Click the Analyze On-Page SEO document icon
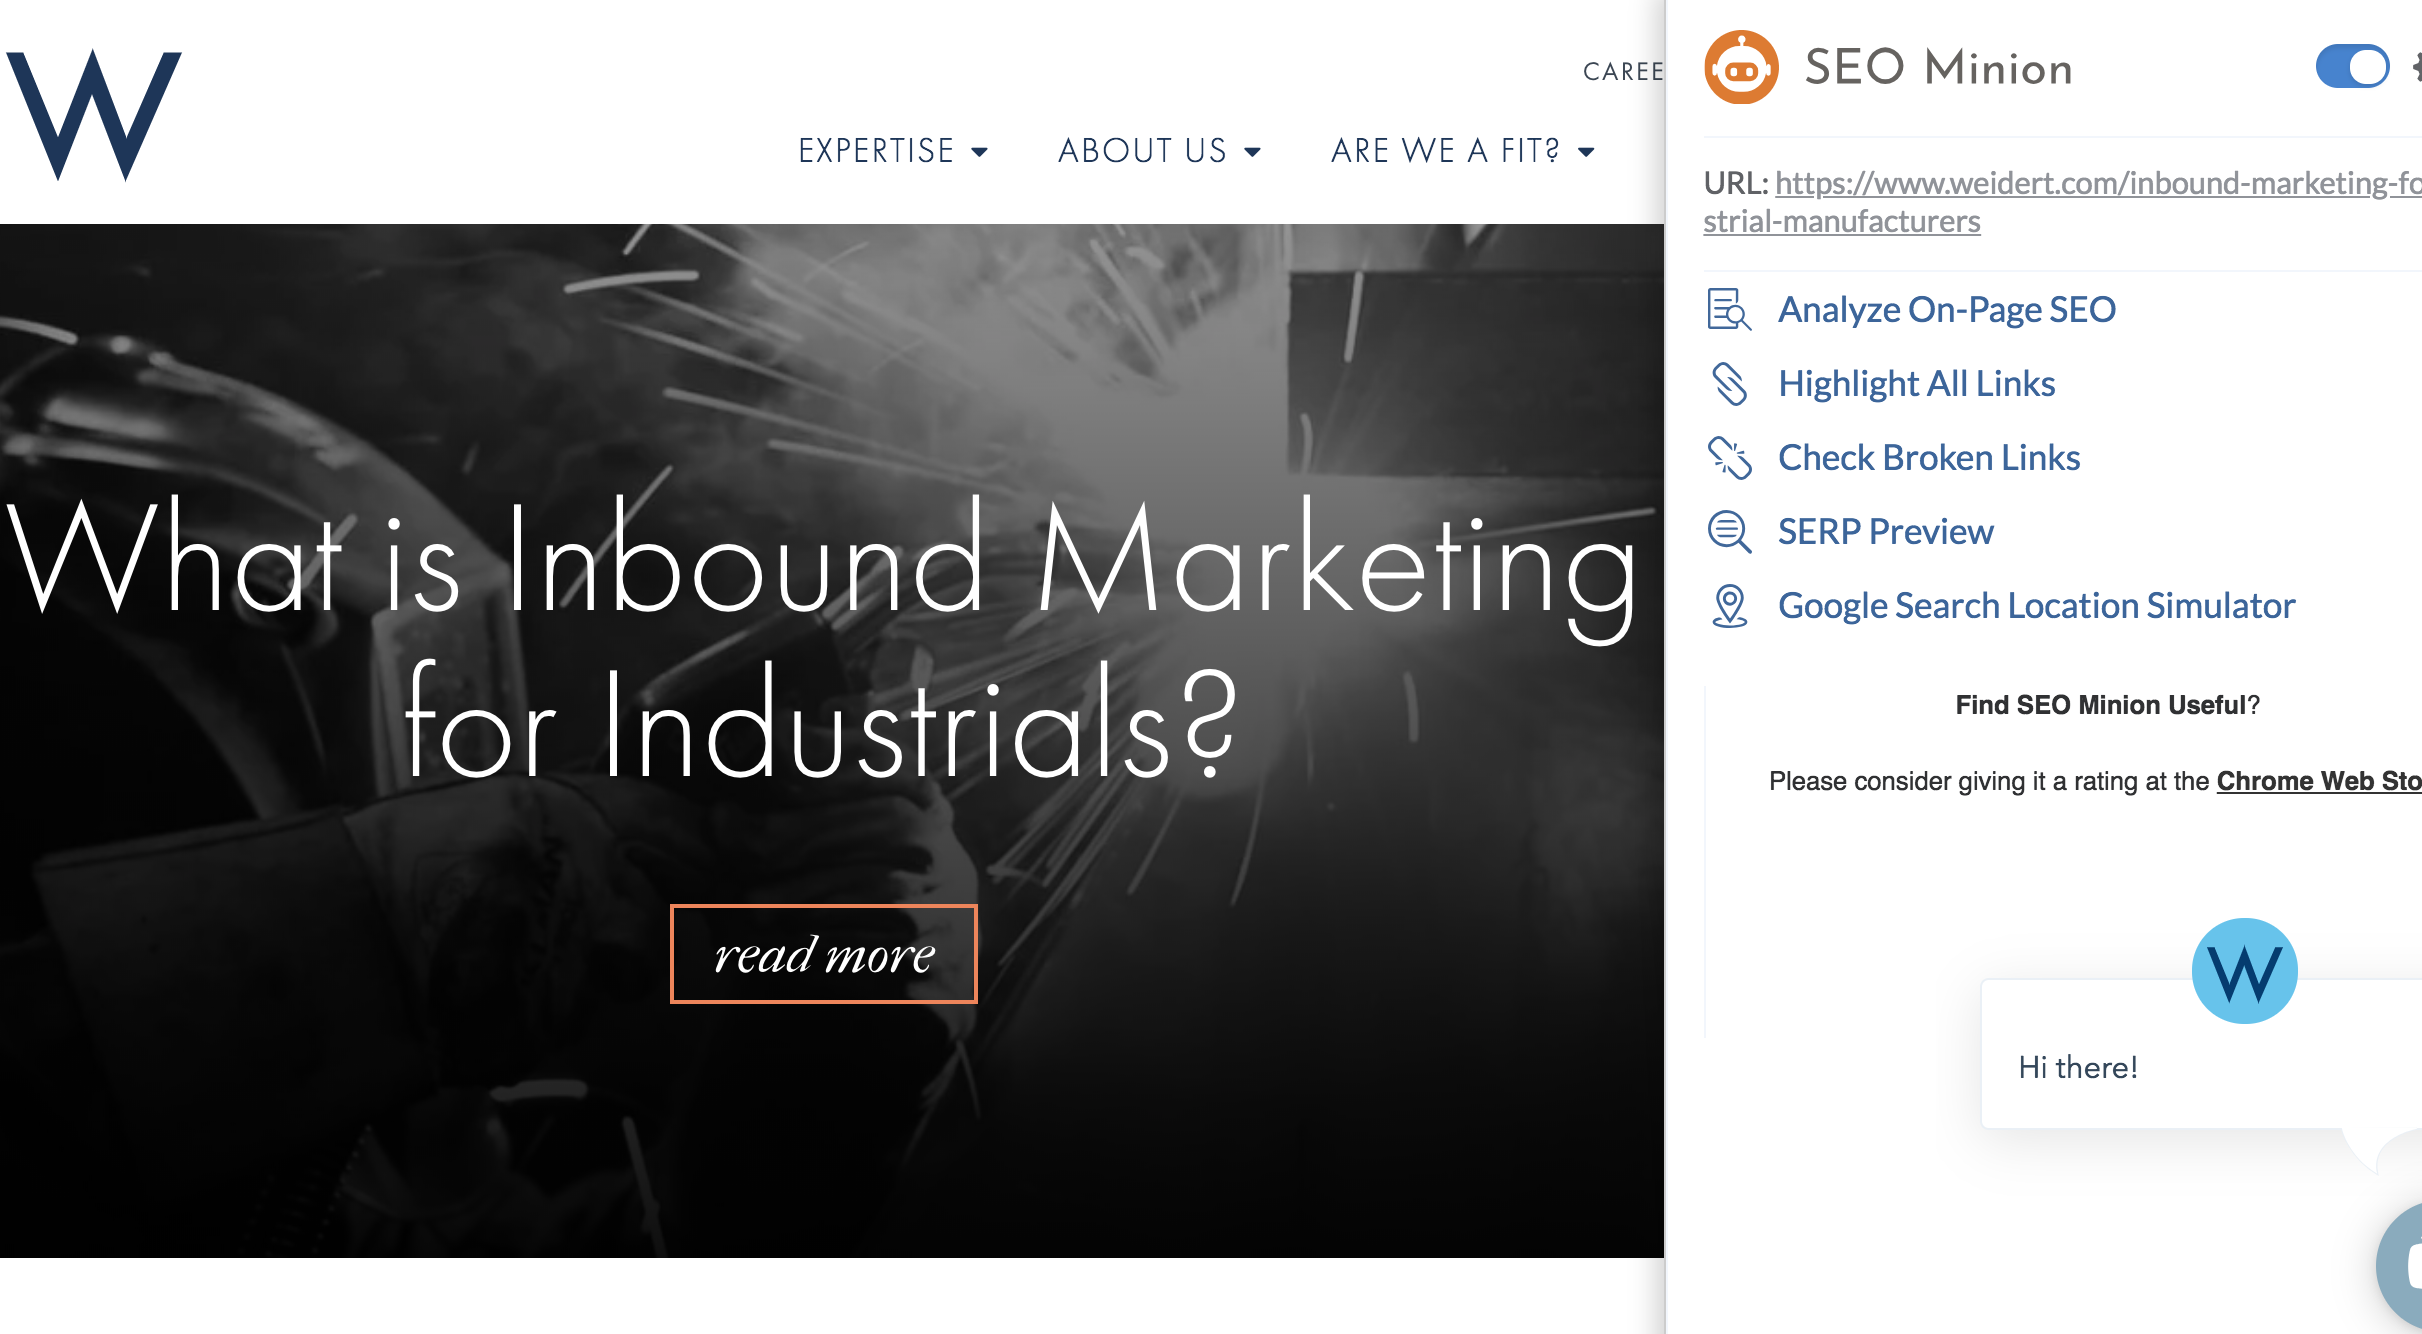The image size is (2422, 1334). (1729, 310)
